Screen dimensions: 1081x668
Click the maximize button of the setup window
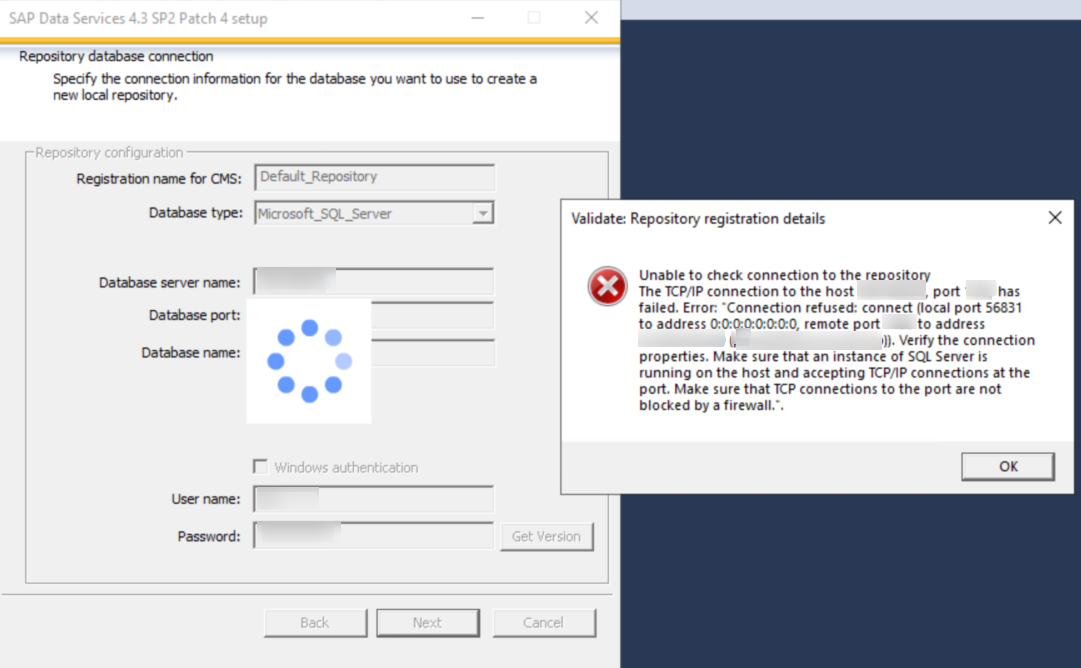coord(534,18)
